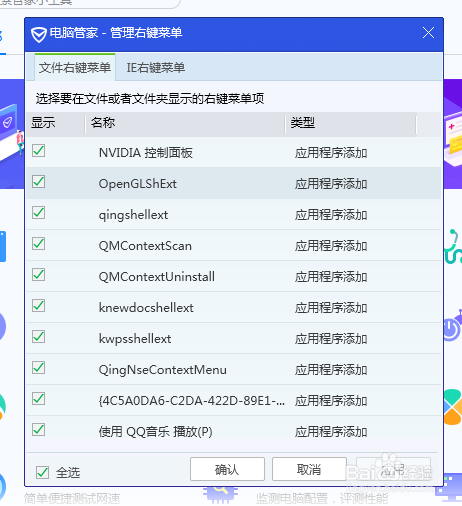
Task: Click the 电脑管家 shield logo icon
Action: click(39, 34)
